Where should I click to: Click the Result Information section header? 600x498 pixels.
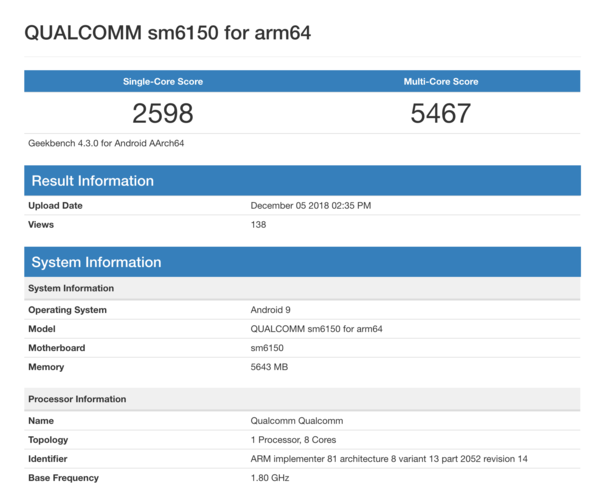[302, 181]
